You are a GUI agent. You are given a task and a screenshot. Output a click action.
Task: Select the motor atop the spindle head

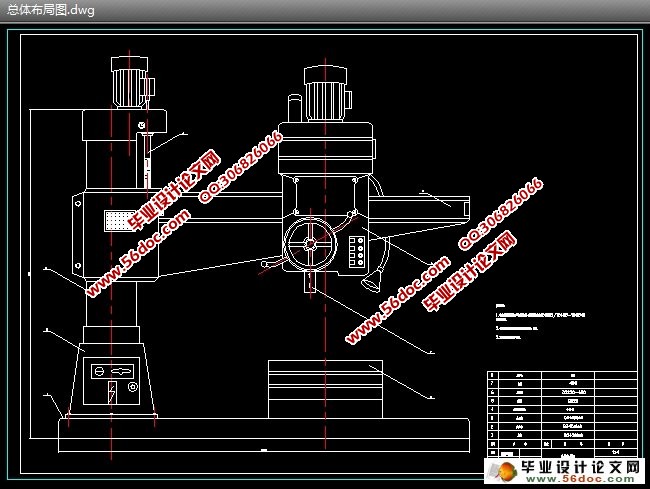pos(326,94)
